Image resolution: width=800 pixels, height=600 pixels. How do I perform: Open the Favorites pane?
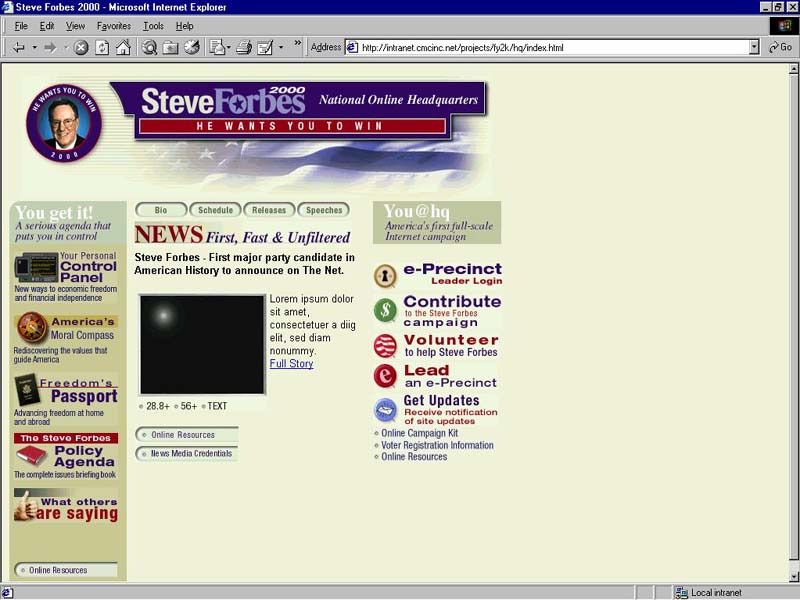(x=170, y=47)
